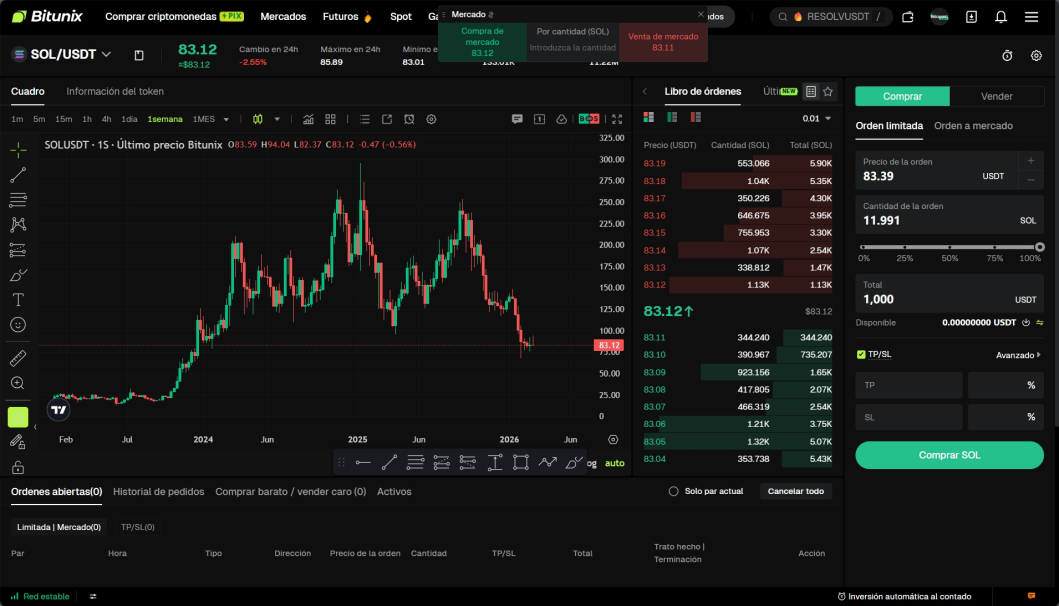The height and width of the screenshot is (606, 1059).
Task: Toggle fullscreen chart view
Action: point(617,119)
